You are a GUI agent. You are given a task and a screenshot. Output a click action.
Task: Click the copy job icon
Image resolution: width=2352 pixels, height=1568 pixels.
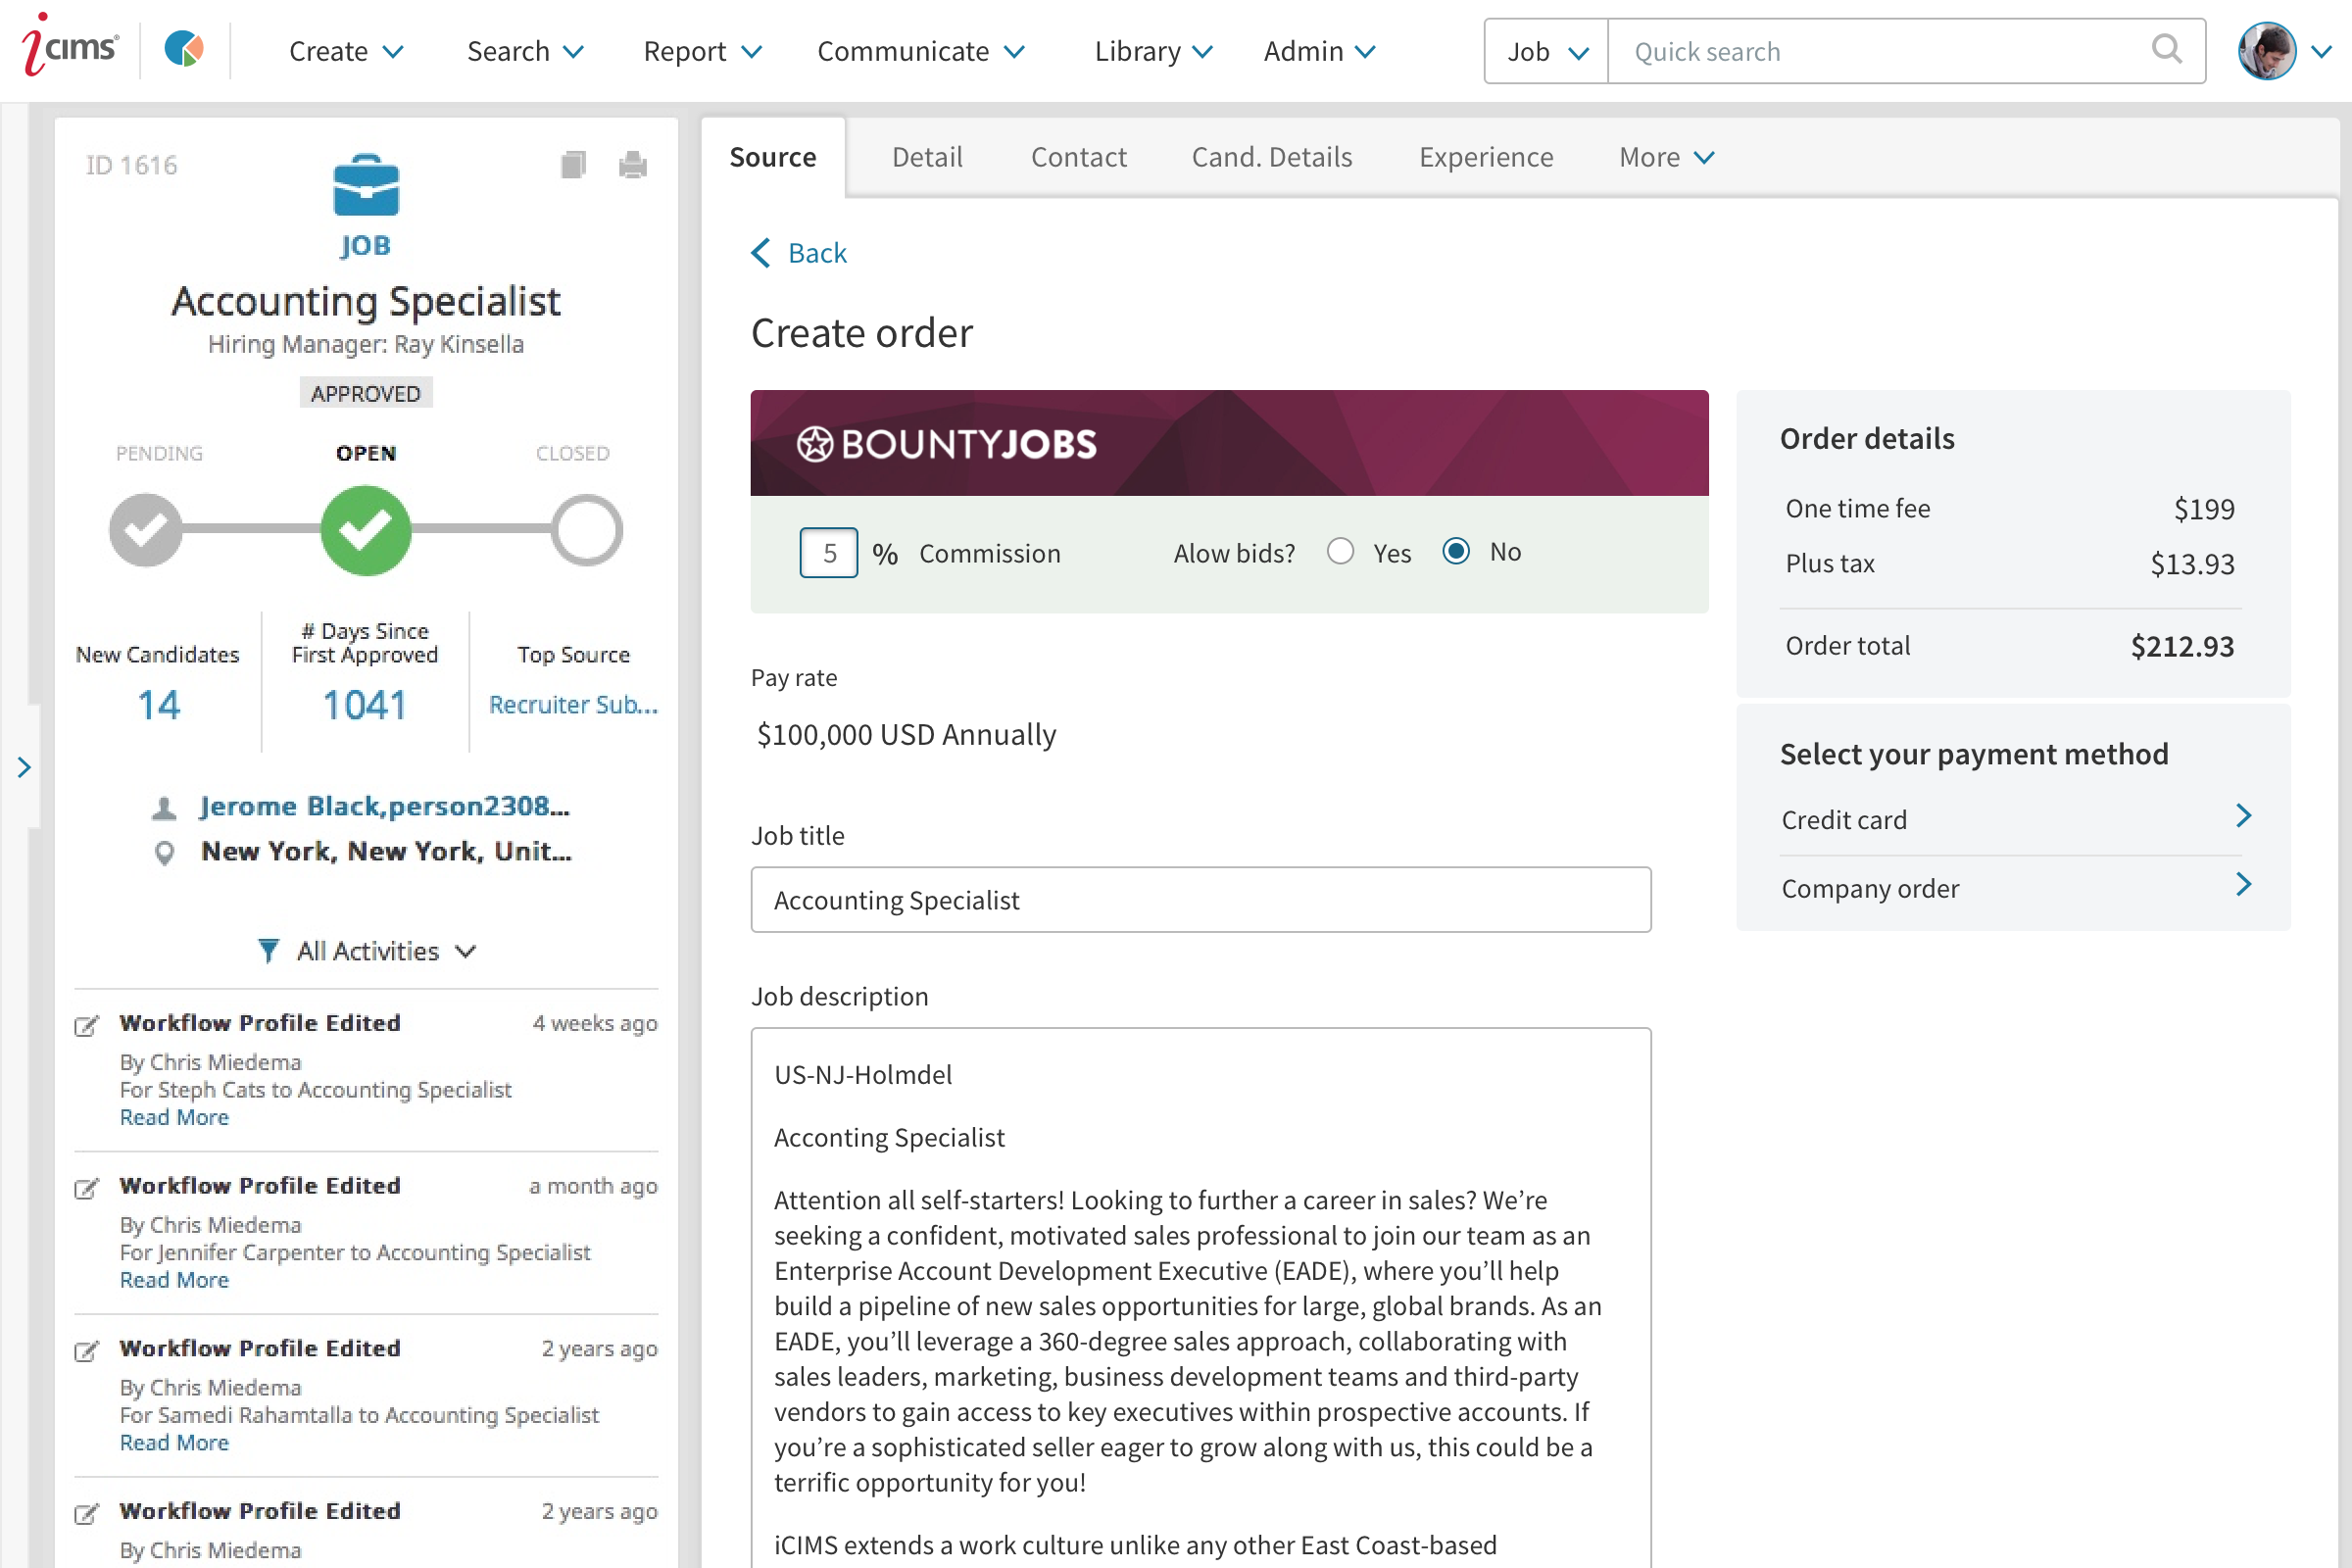(x=573, y=164)
